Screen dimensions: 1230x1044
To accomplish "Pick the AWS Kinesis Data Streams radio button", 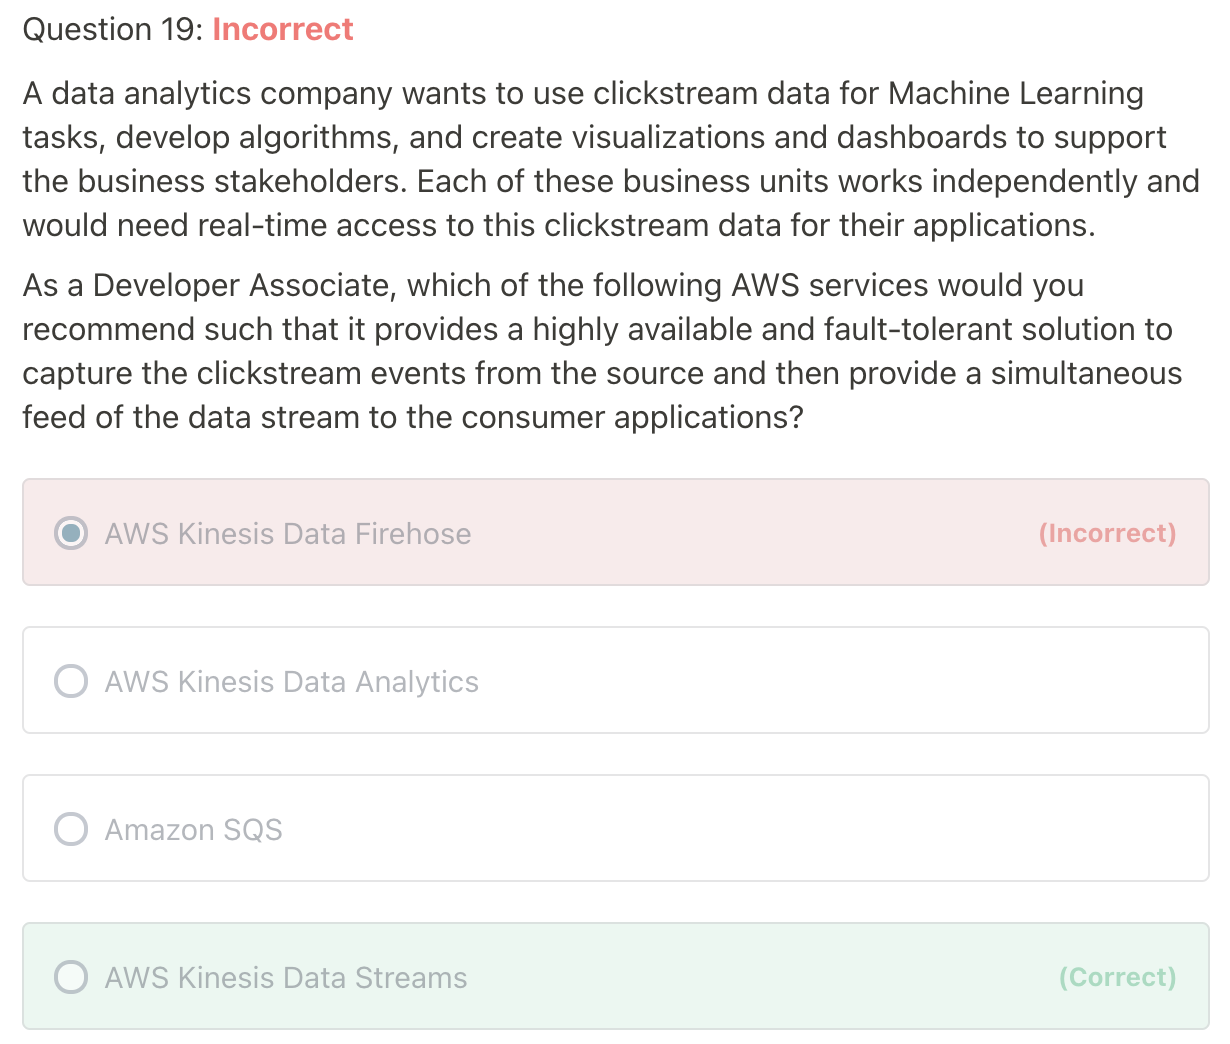I will pos(70,977).
